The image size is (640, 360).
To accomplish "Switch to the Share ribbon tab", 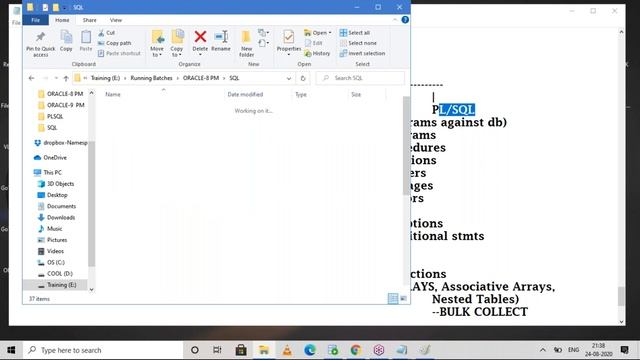I will click(x=89, y=20).
